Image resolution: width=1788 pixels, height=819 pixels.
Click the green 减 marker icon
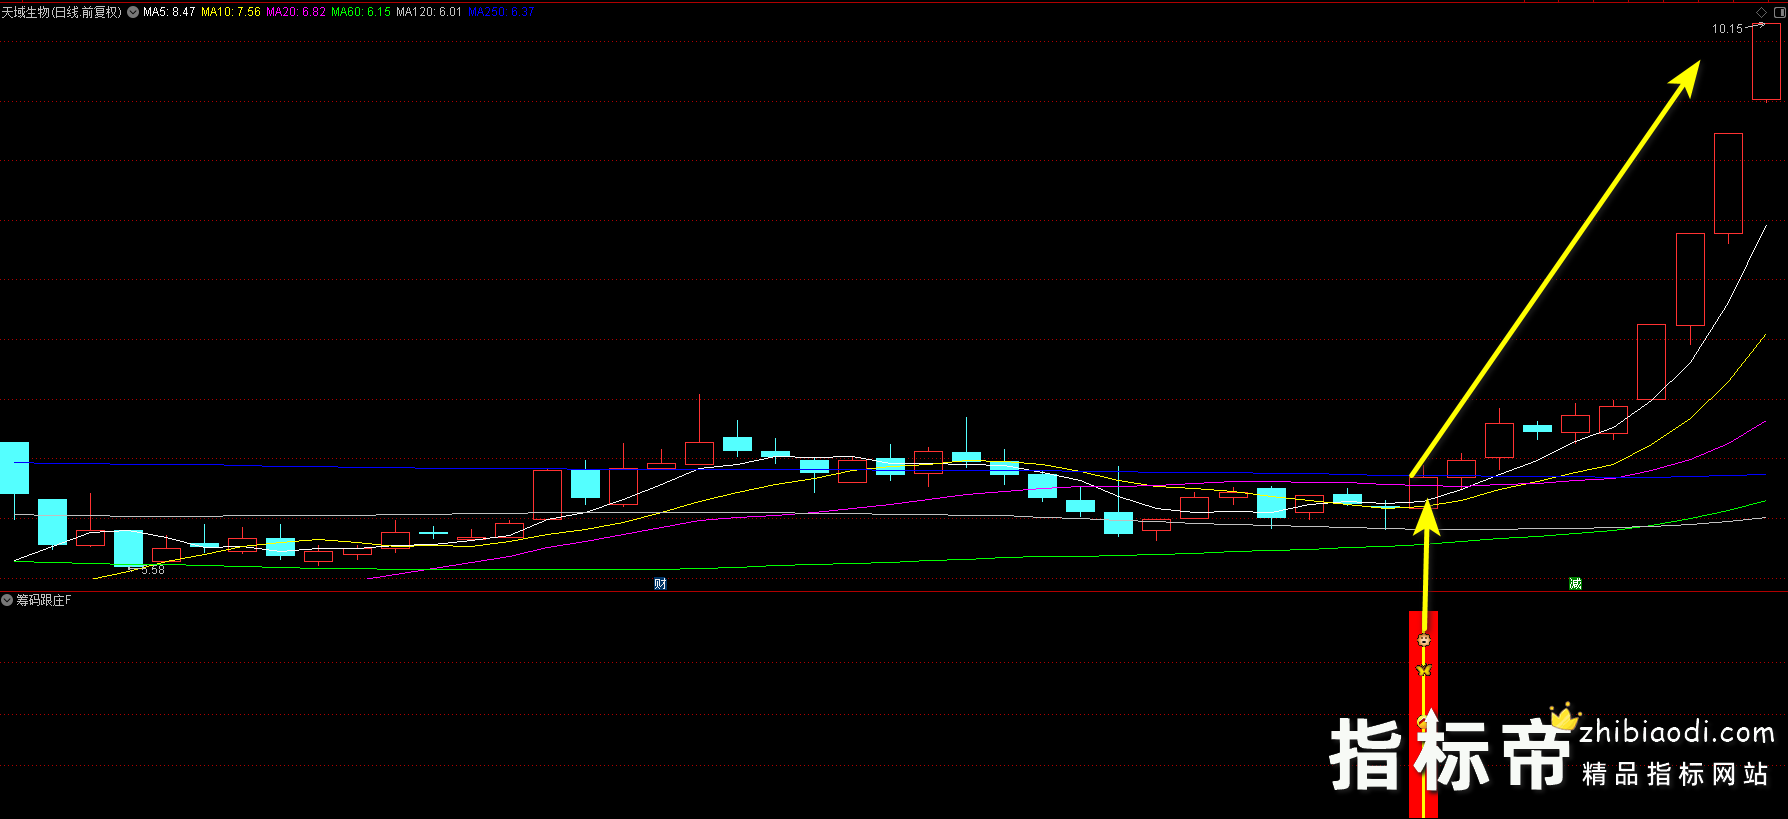[1575, 584]
